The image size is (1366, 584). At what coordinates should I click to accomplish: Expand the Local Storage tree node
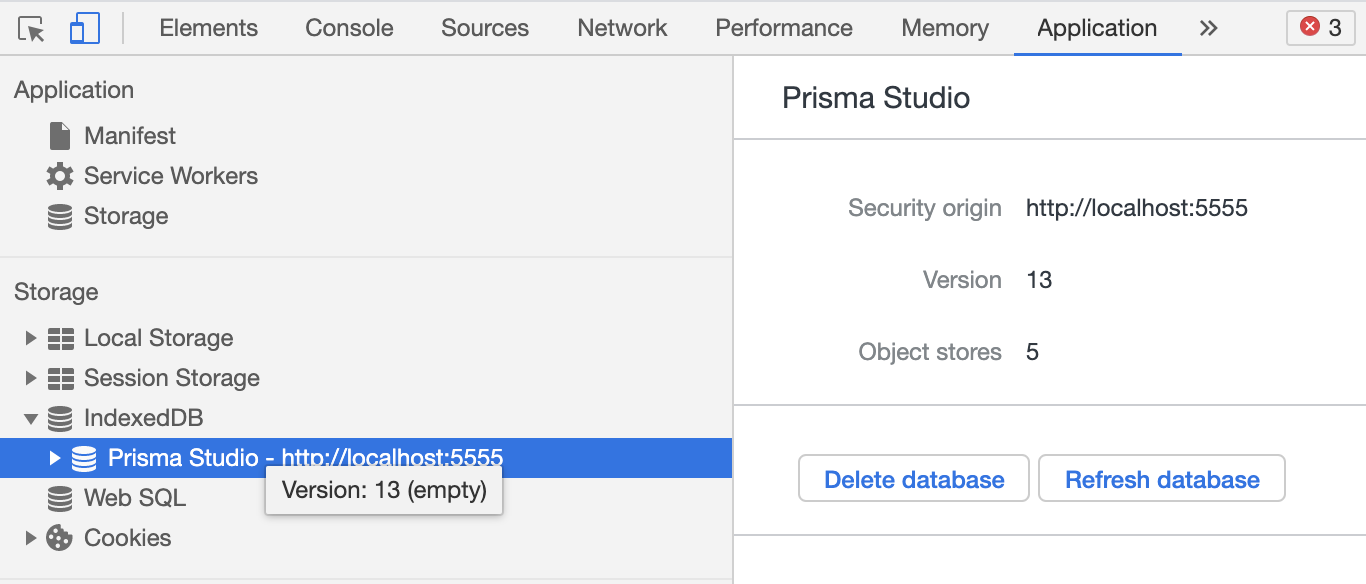31,338
